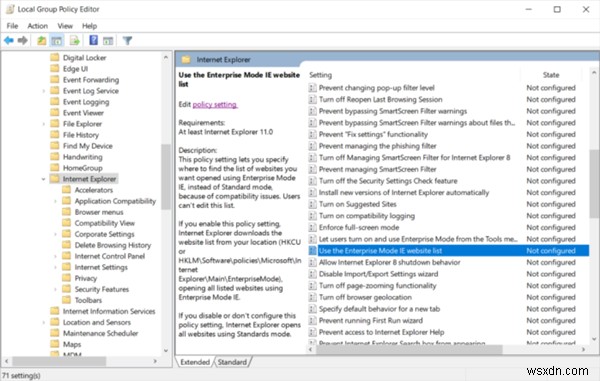Screen dimensions: 600x381
Task: Toggle the console tree pane icon
Action: [57, 40]
